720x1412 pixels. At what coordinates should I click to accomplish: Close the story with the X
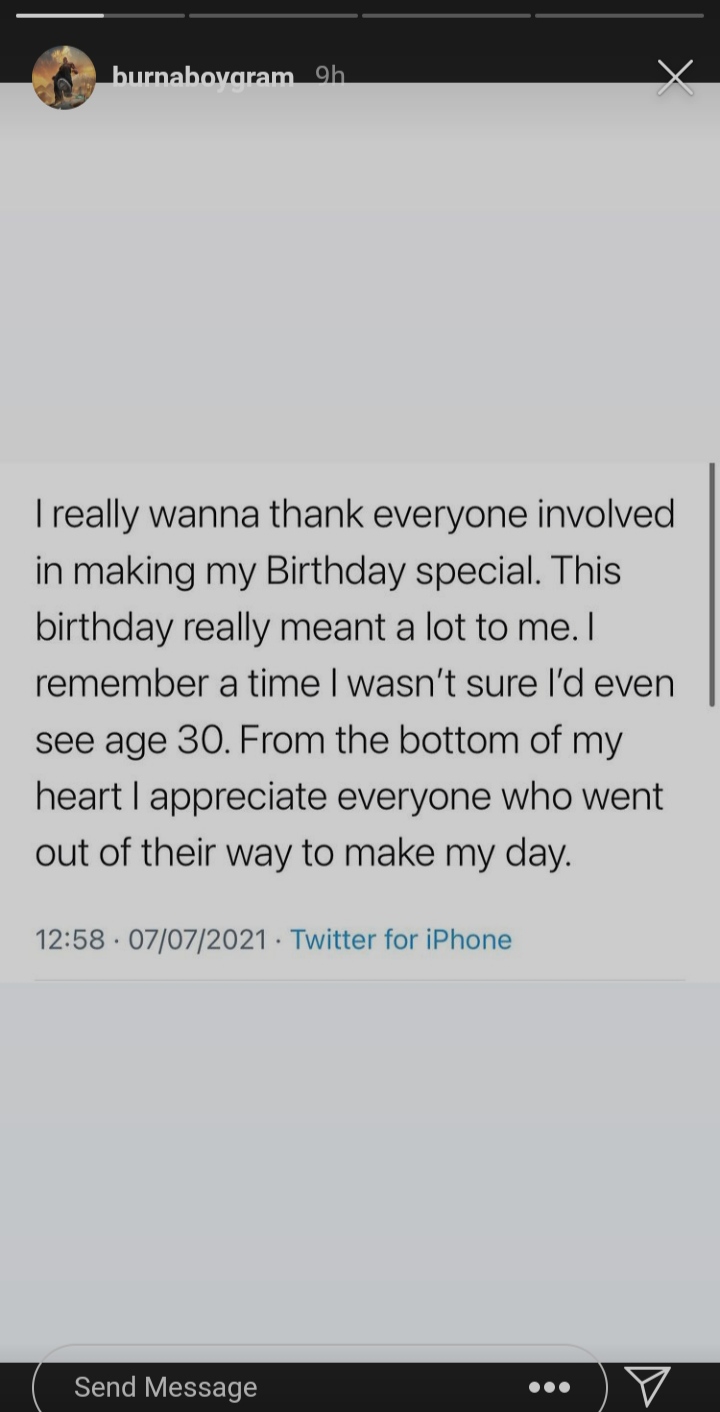pyautogui.click(x=675, y=77)
